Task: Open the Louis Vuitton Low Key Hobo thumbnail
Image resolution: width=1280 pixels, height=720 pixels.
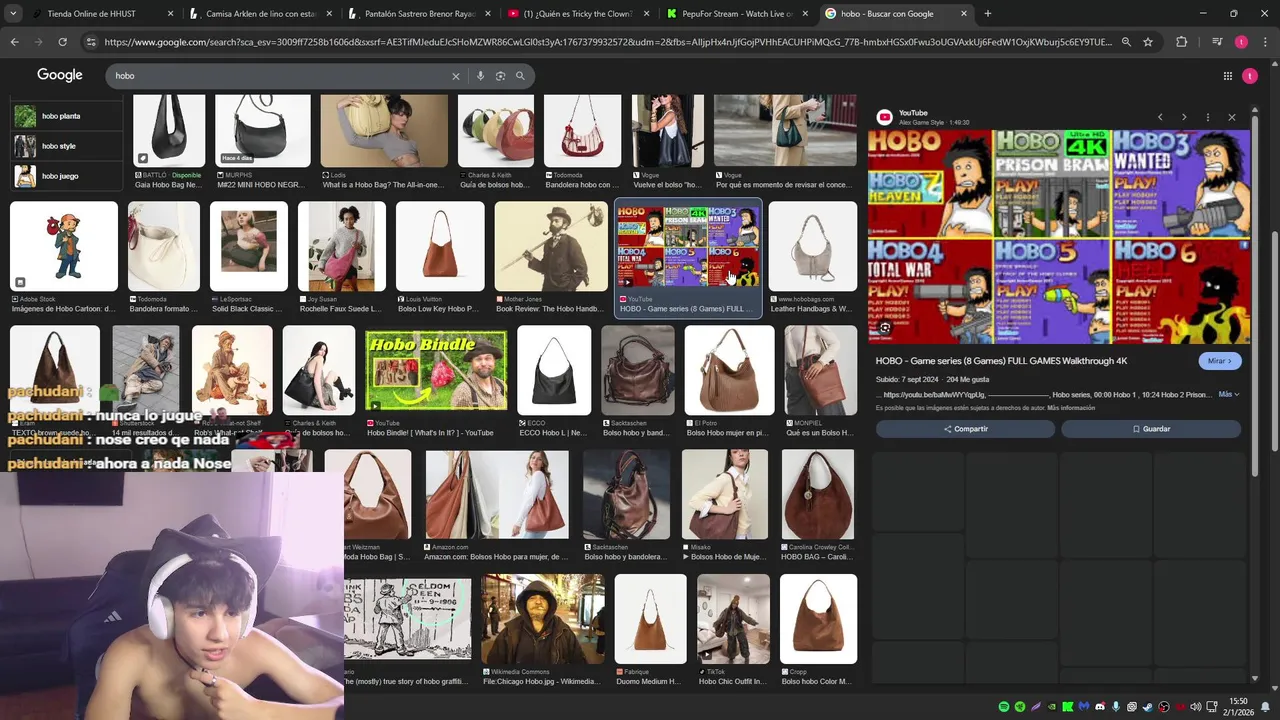Action: point(440,247)
